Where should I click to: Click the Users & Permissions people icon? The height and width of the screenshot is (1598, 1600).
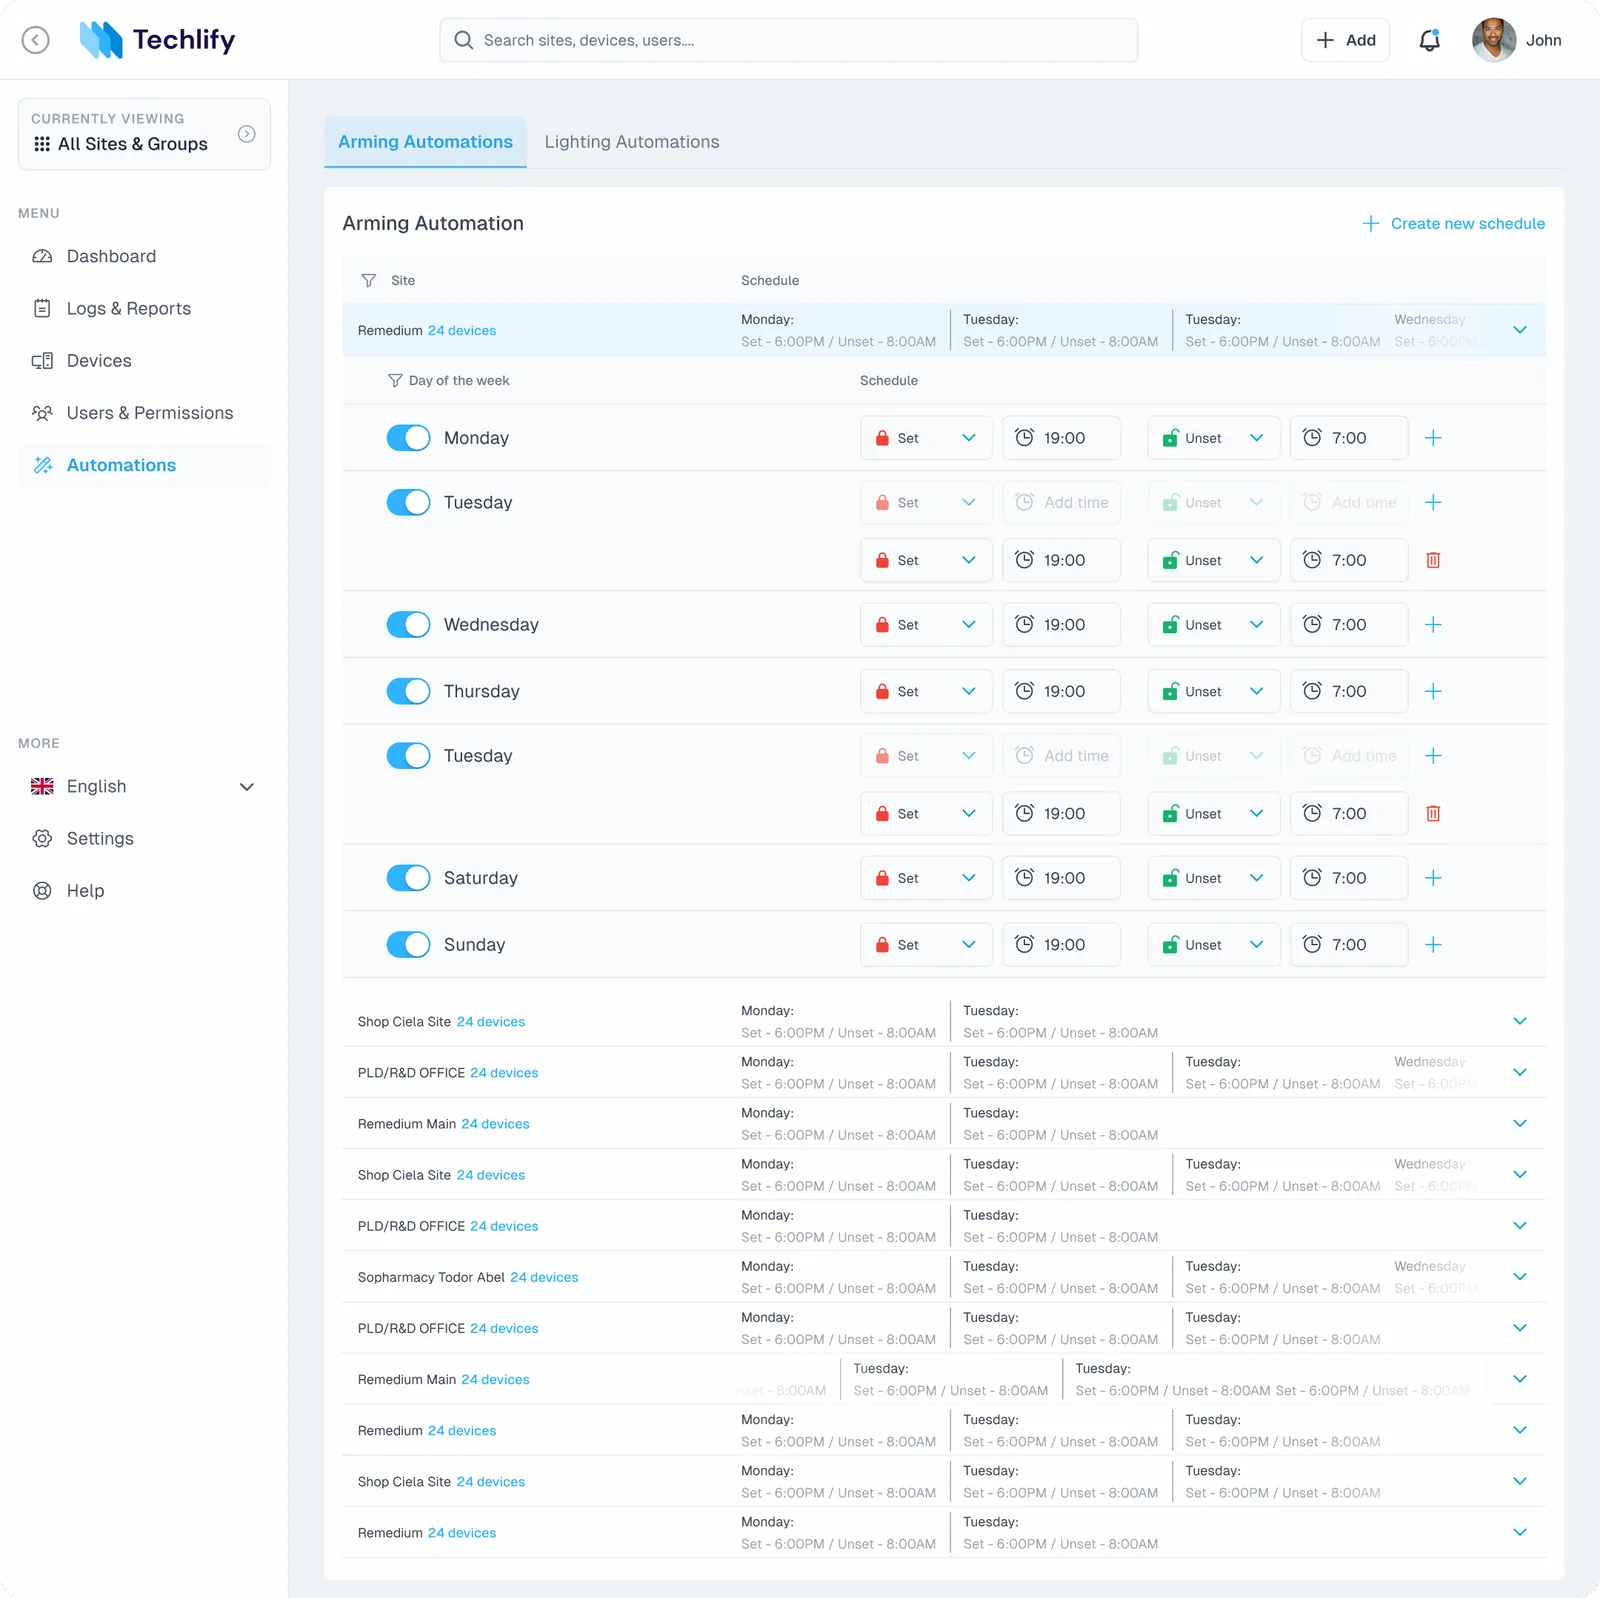[42, 413]
